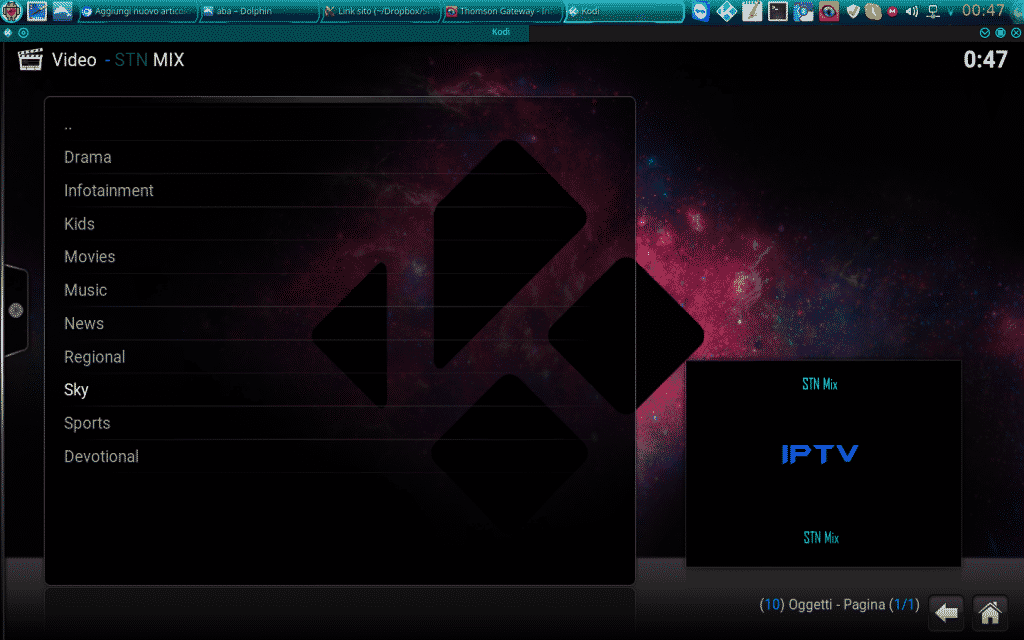Click the Video clapperboard icon
The image size is (1024, 640).
pos(30,59)
